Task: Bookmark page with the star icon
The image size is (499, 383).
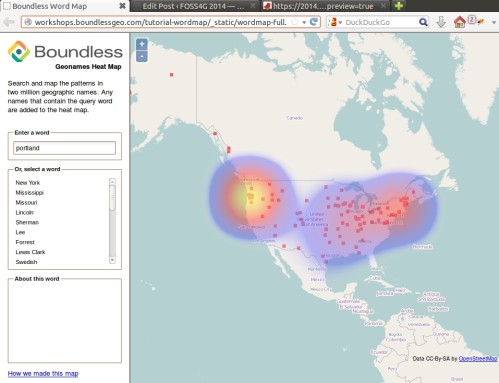Action: (x=295, y=22)
